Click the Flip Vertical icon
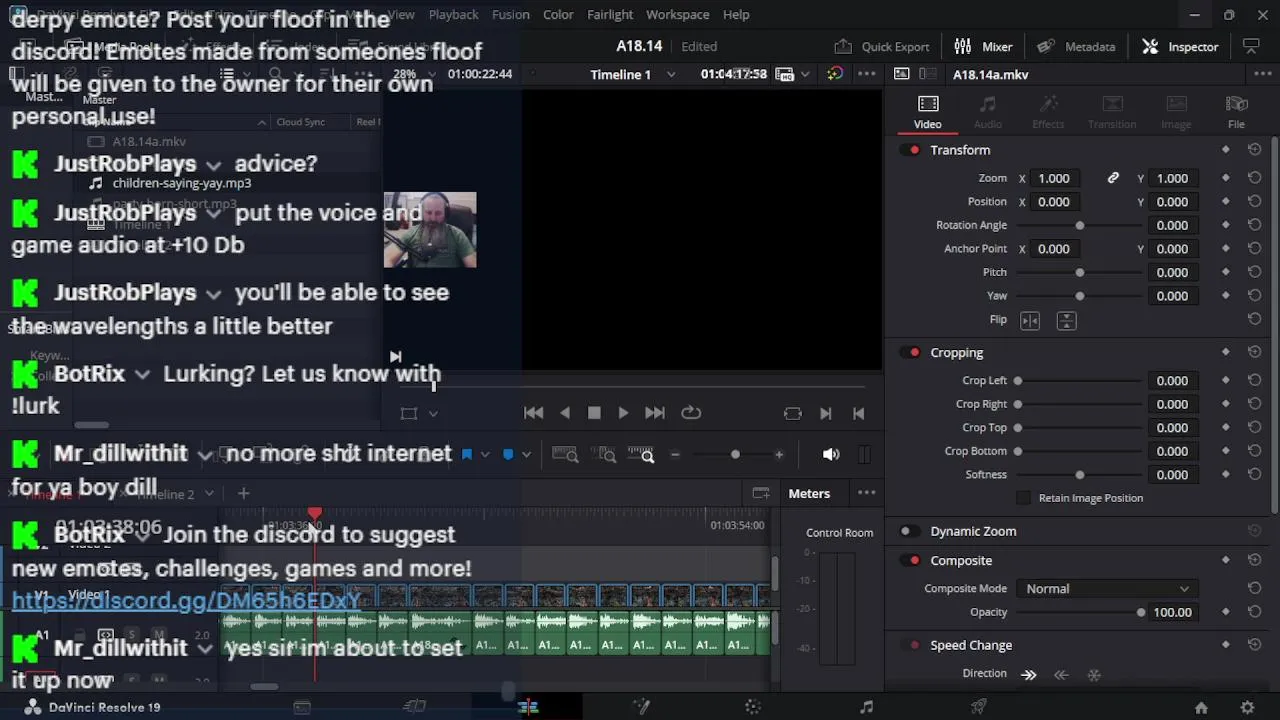Image resolution: width=1280 pixels, height=720 pixels. (x=1066, y=320)
